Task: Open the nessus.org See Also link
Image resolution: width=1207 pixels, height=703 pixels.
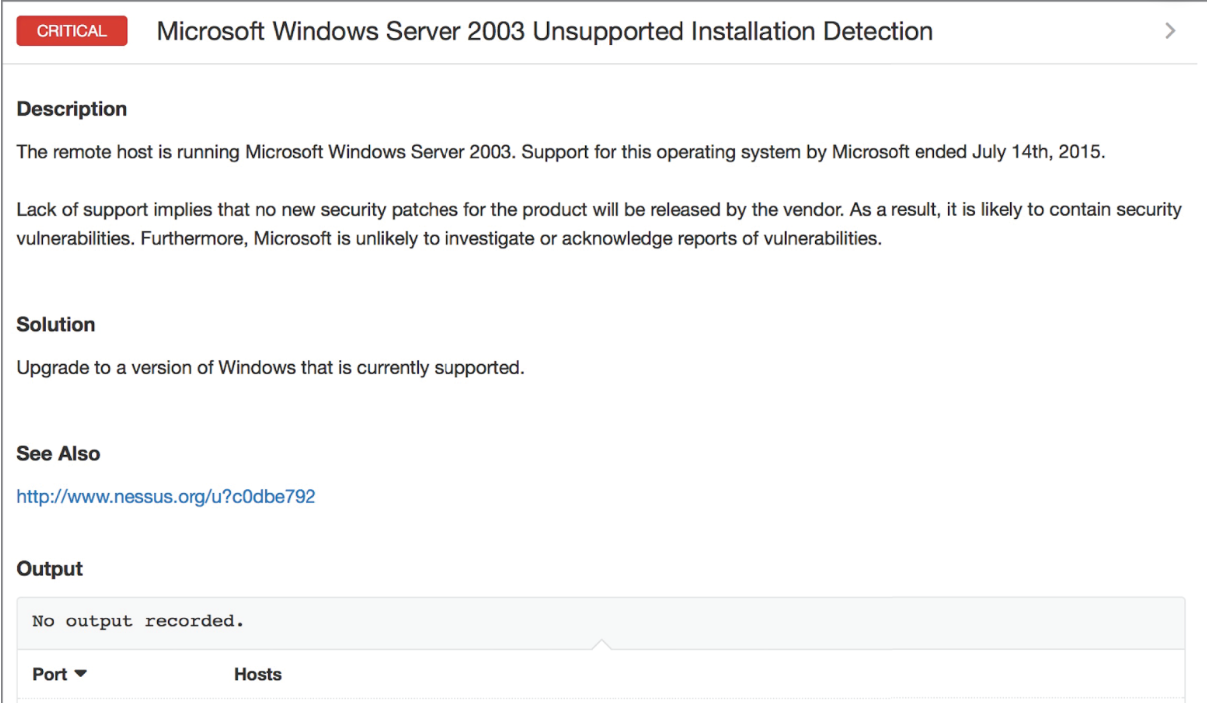Action: point(166,496)
